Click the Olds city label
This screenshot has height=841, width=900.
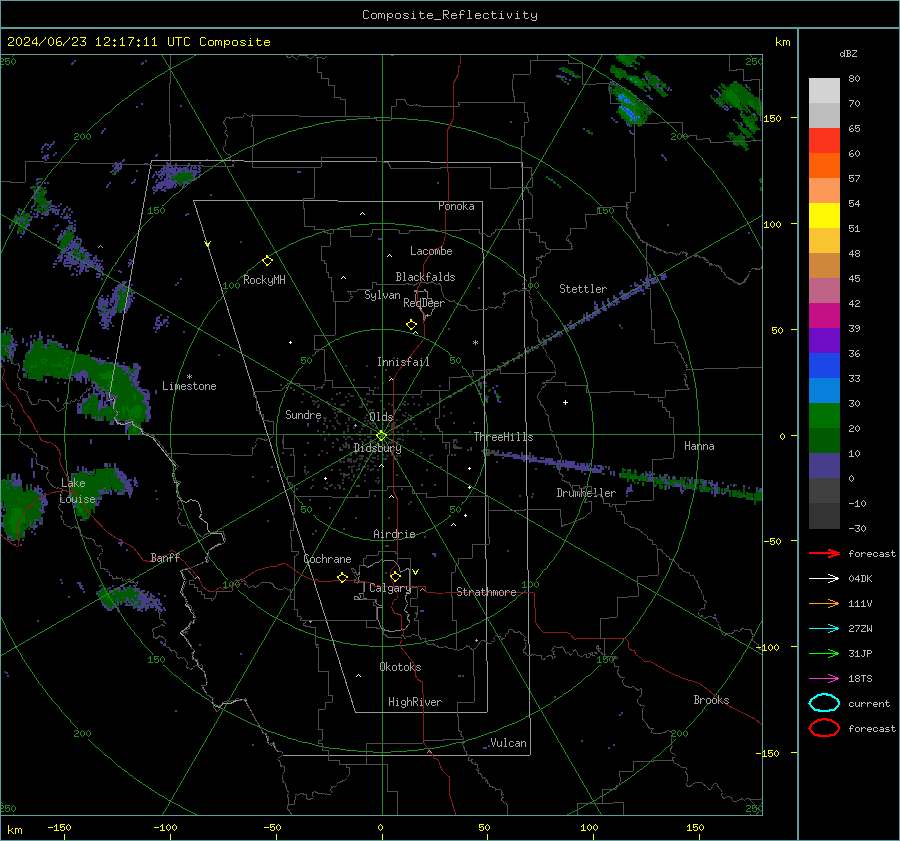pyautogui.click(x=381, y=417)
